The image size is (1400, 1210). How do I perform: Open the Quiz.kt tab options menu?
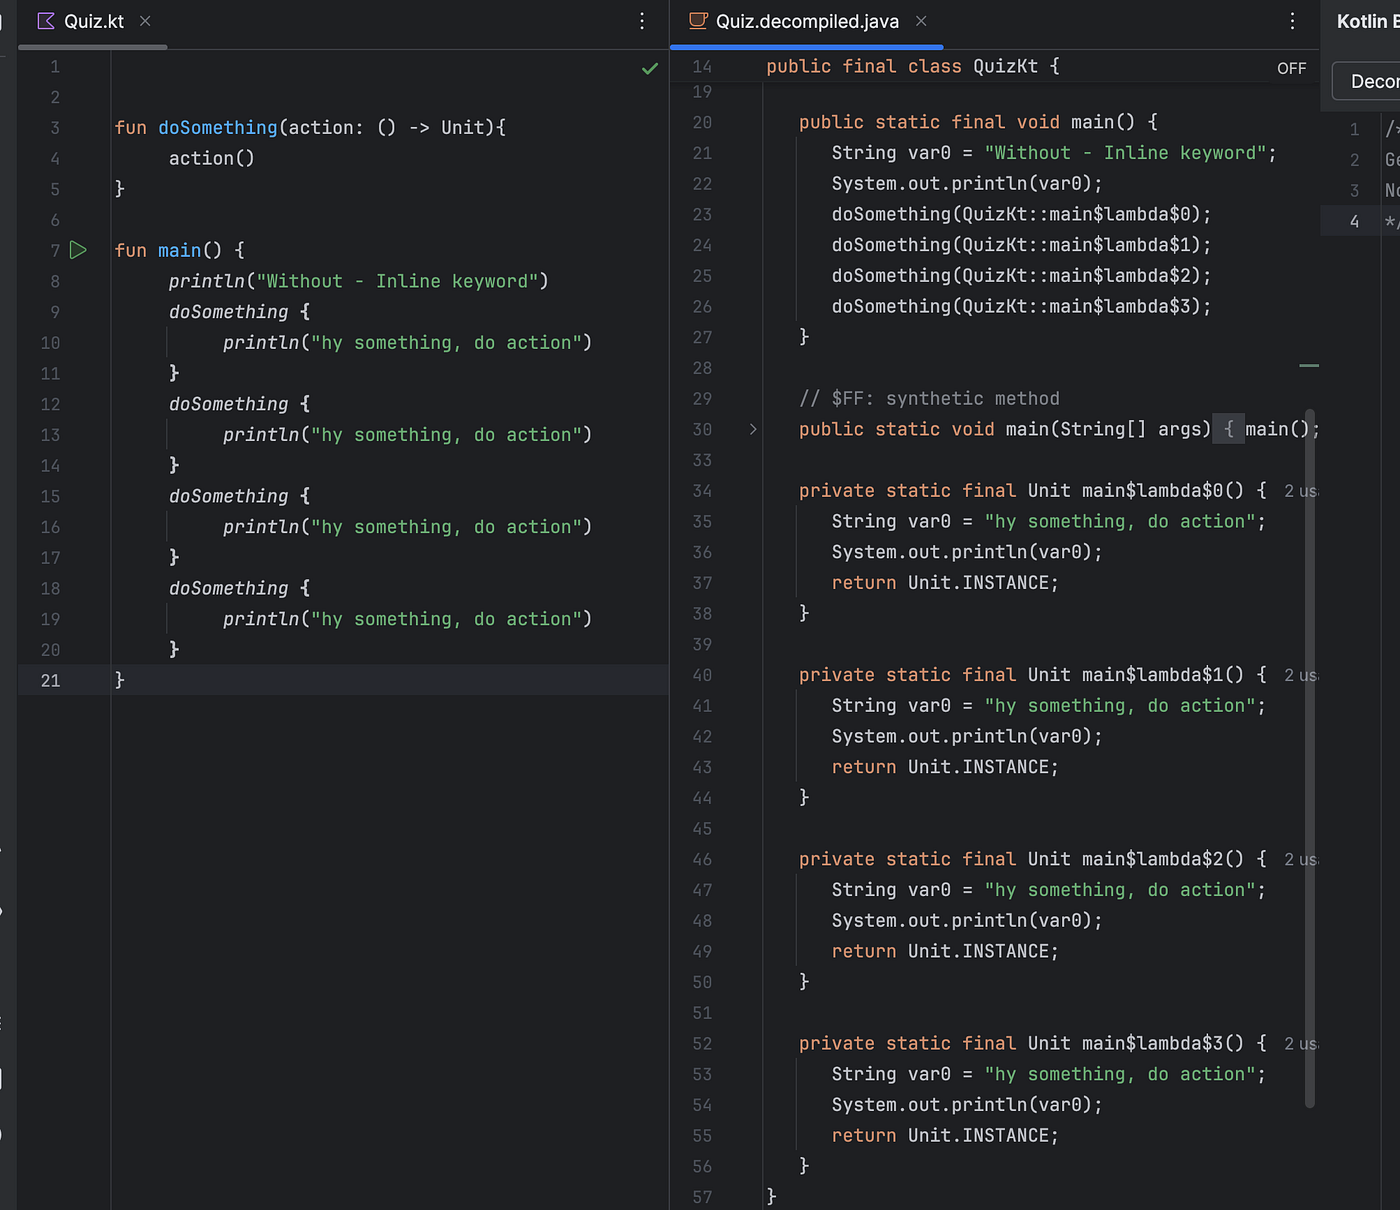tap(642, 21)
